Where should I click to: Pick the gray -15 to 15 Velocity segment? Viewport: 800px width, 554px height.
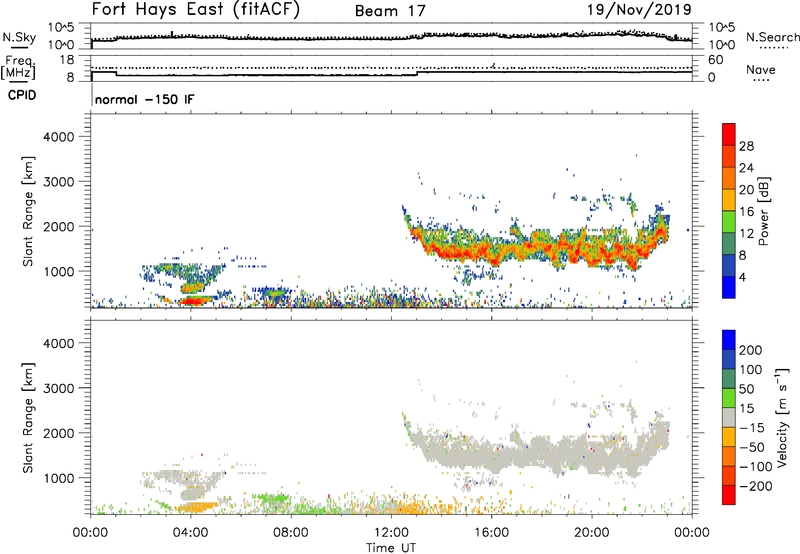tap(729, 417)
